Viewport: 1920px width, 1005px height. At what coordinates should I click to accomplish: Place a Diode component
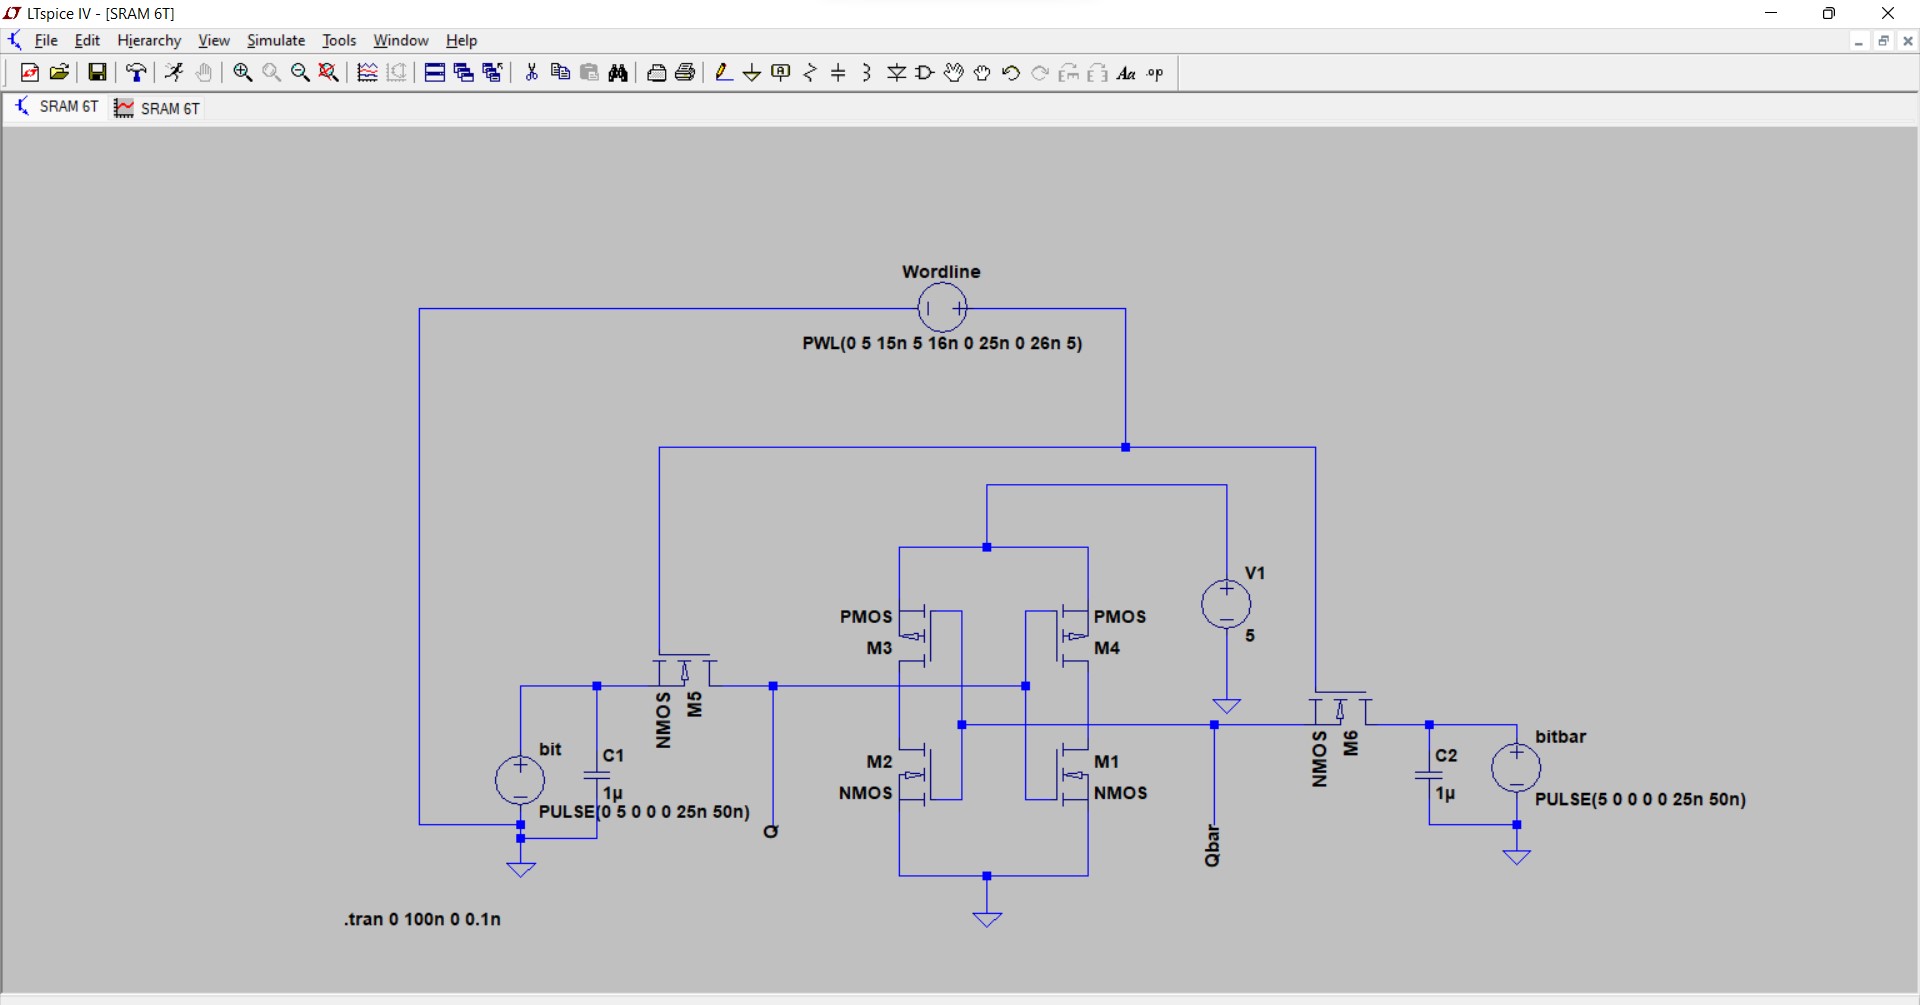[x=896, y=72]
